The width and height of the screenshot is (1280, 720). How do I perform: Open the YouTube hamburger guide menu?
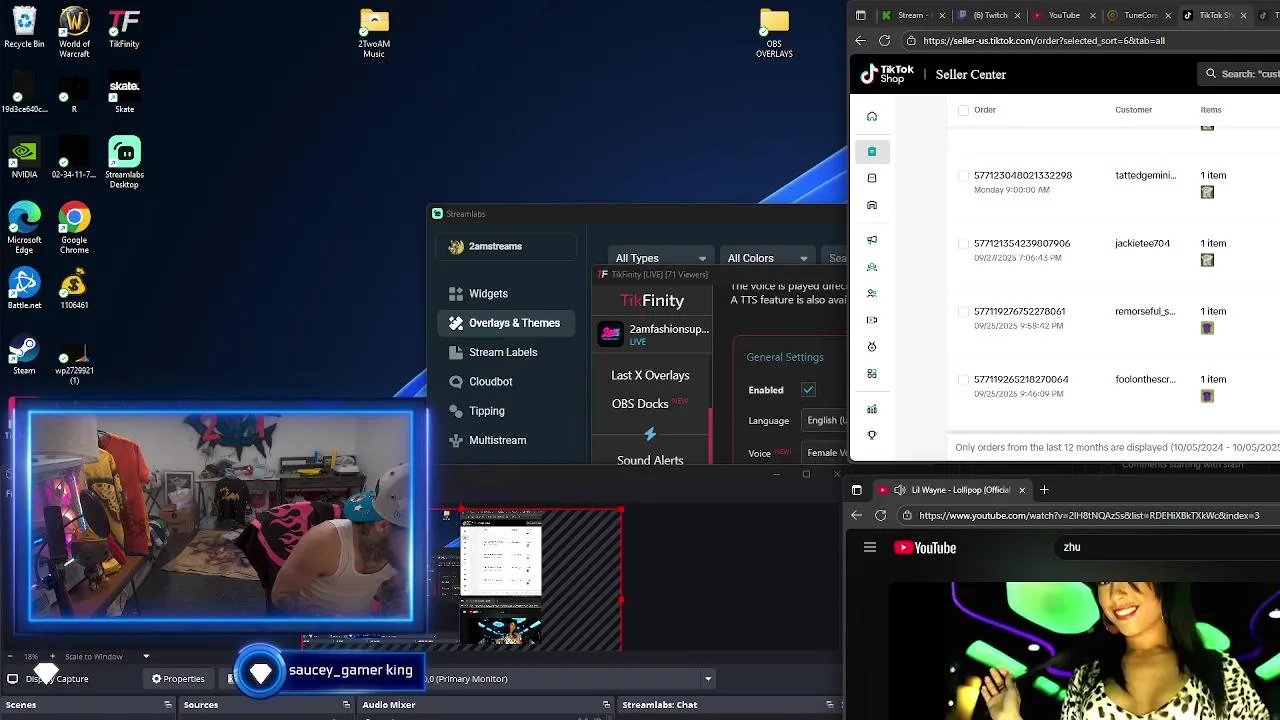coord(870,547)
